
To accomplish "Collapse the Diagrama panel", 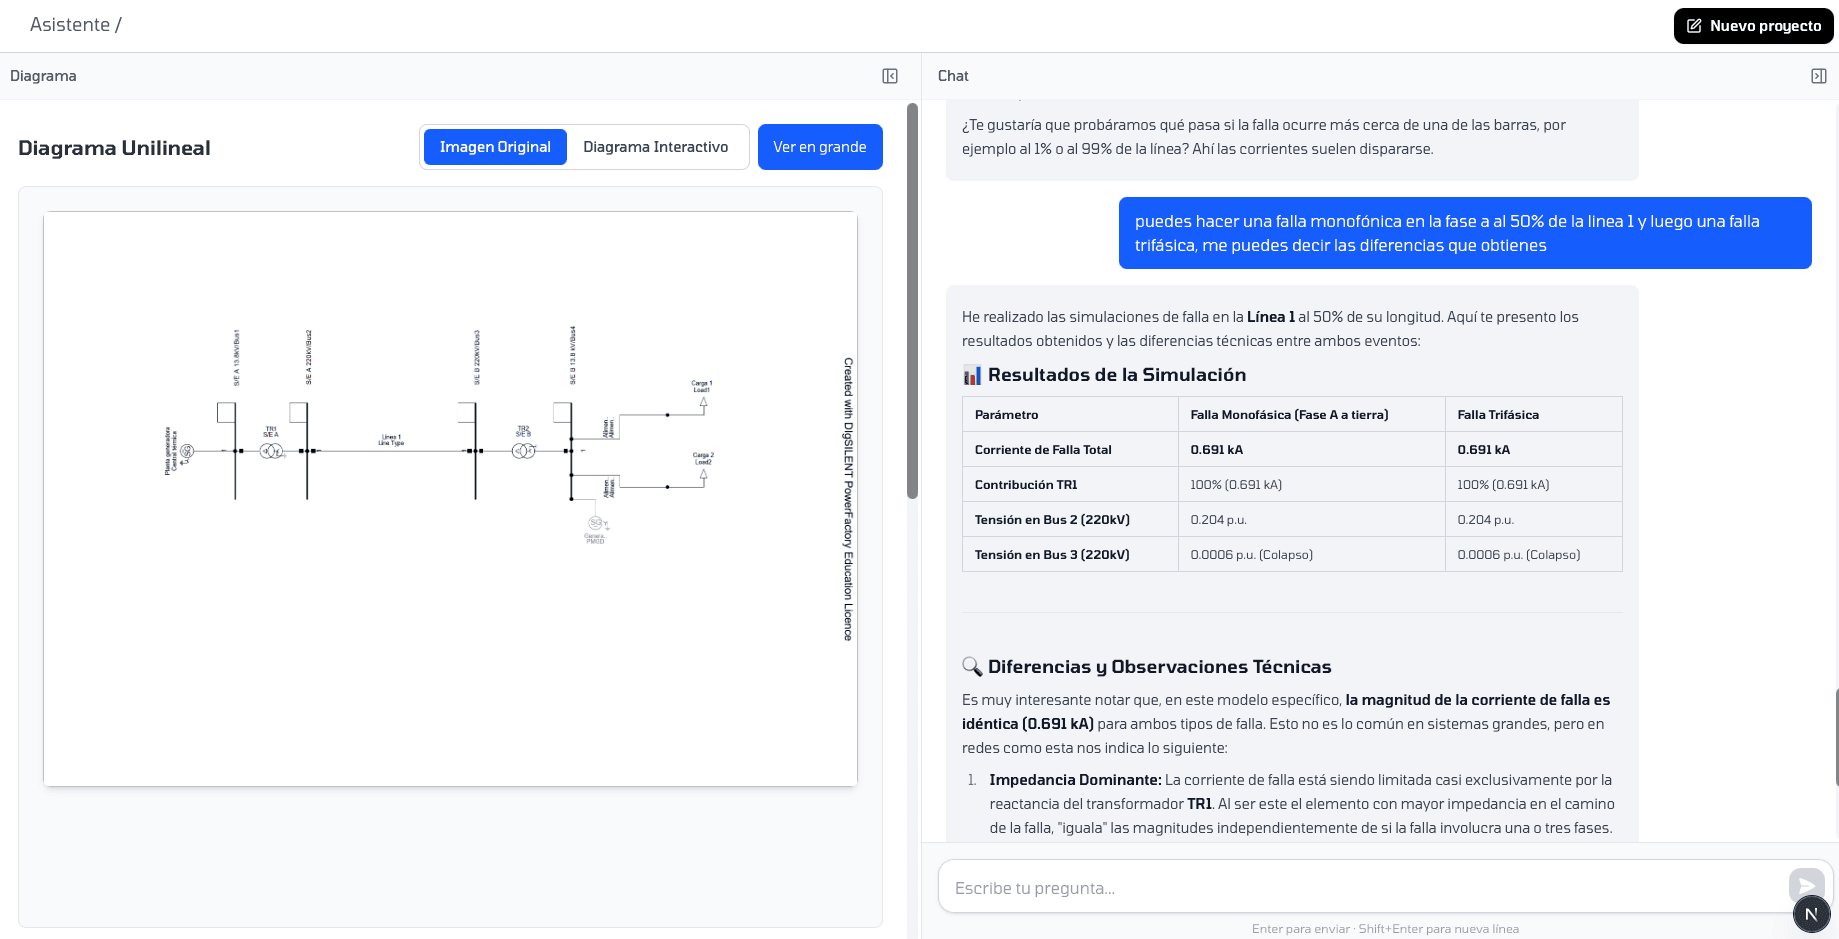I will (889, 76).
